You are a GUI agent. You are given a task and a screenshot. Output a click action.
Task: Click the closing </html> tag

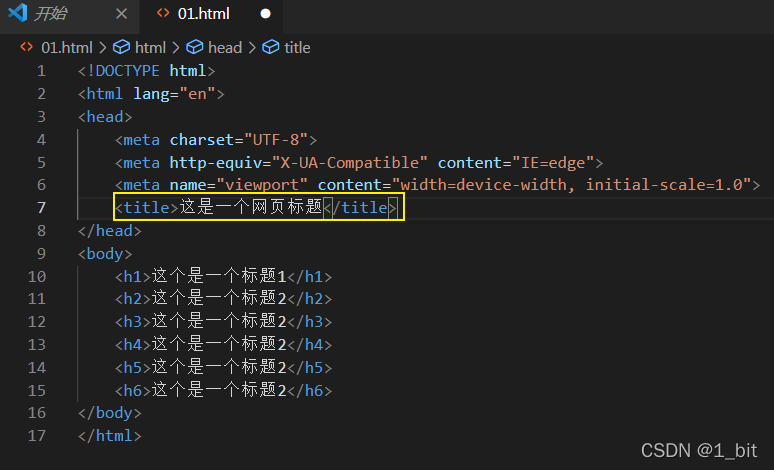[x=110, y=436]
